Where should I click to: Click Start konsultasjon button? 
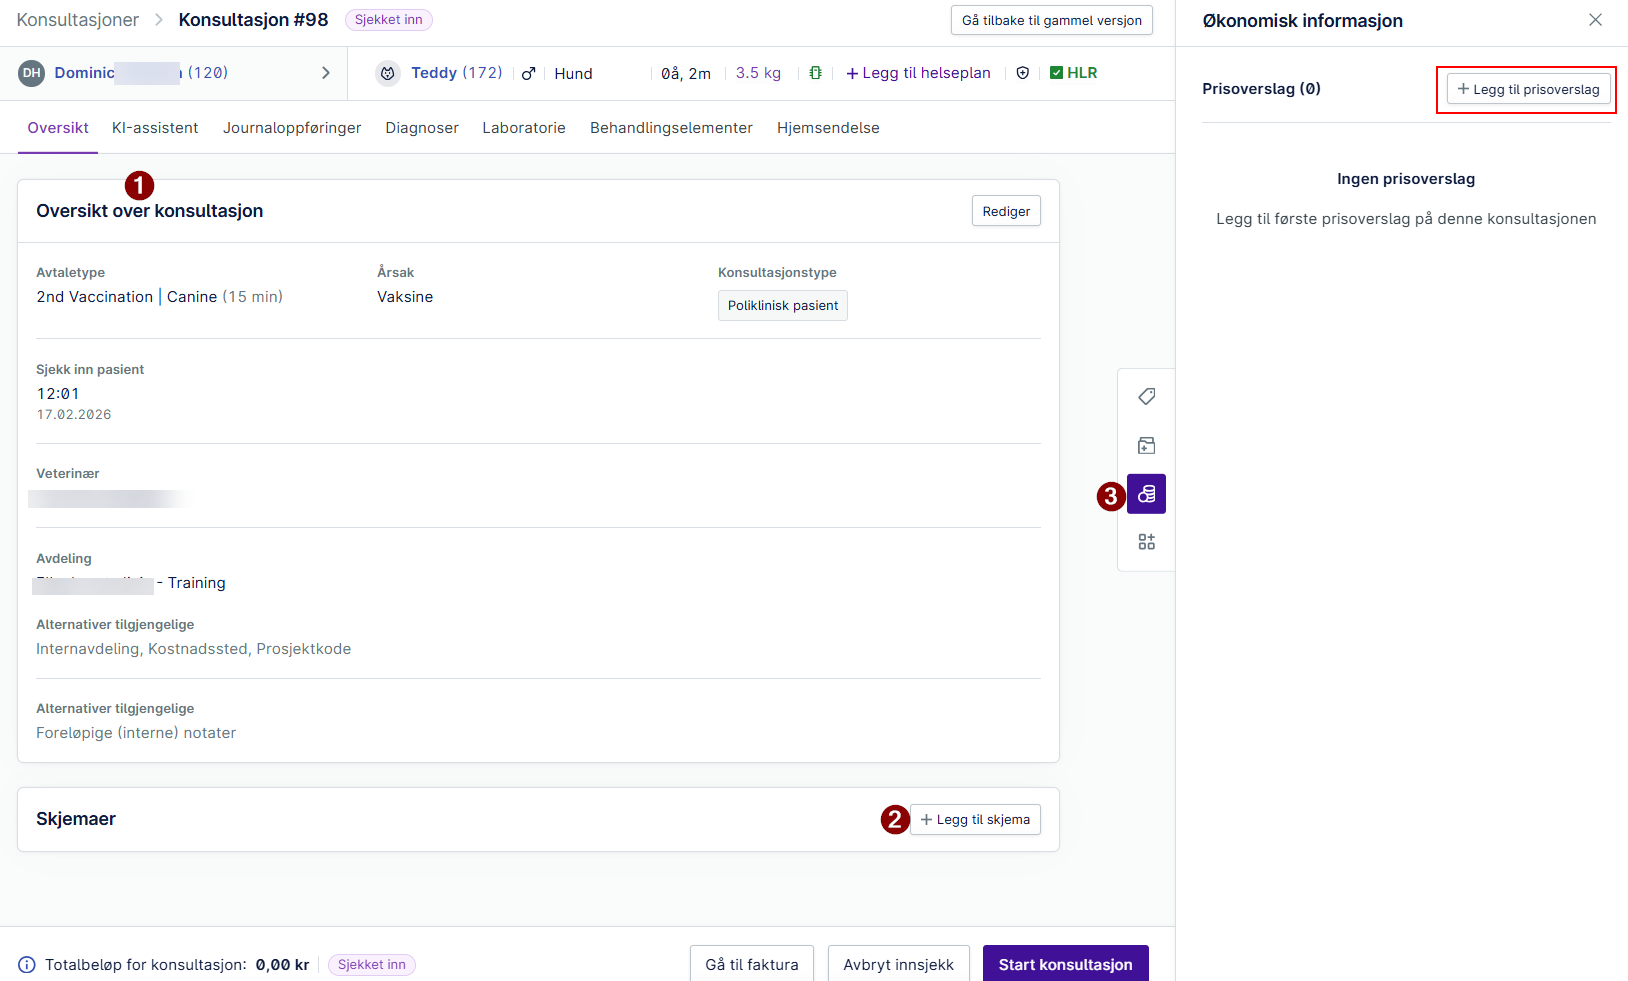click(1065, 964)
